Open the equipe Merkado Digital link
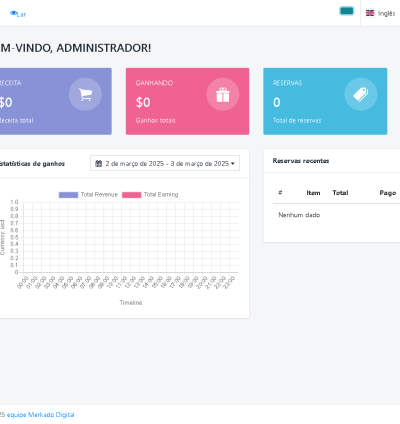400x424 pixels. [41, 415]
